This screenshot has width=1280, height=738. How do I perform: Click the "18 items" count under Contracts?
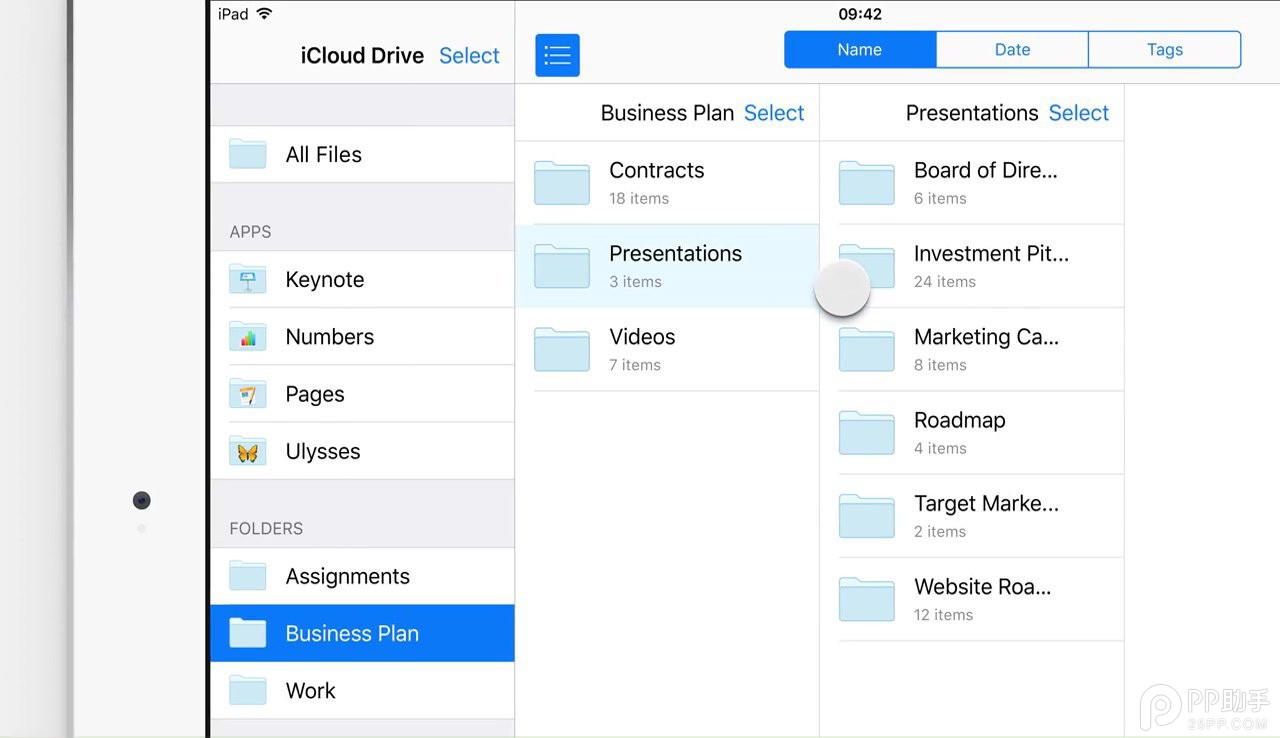click(639, 198)
